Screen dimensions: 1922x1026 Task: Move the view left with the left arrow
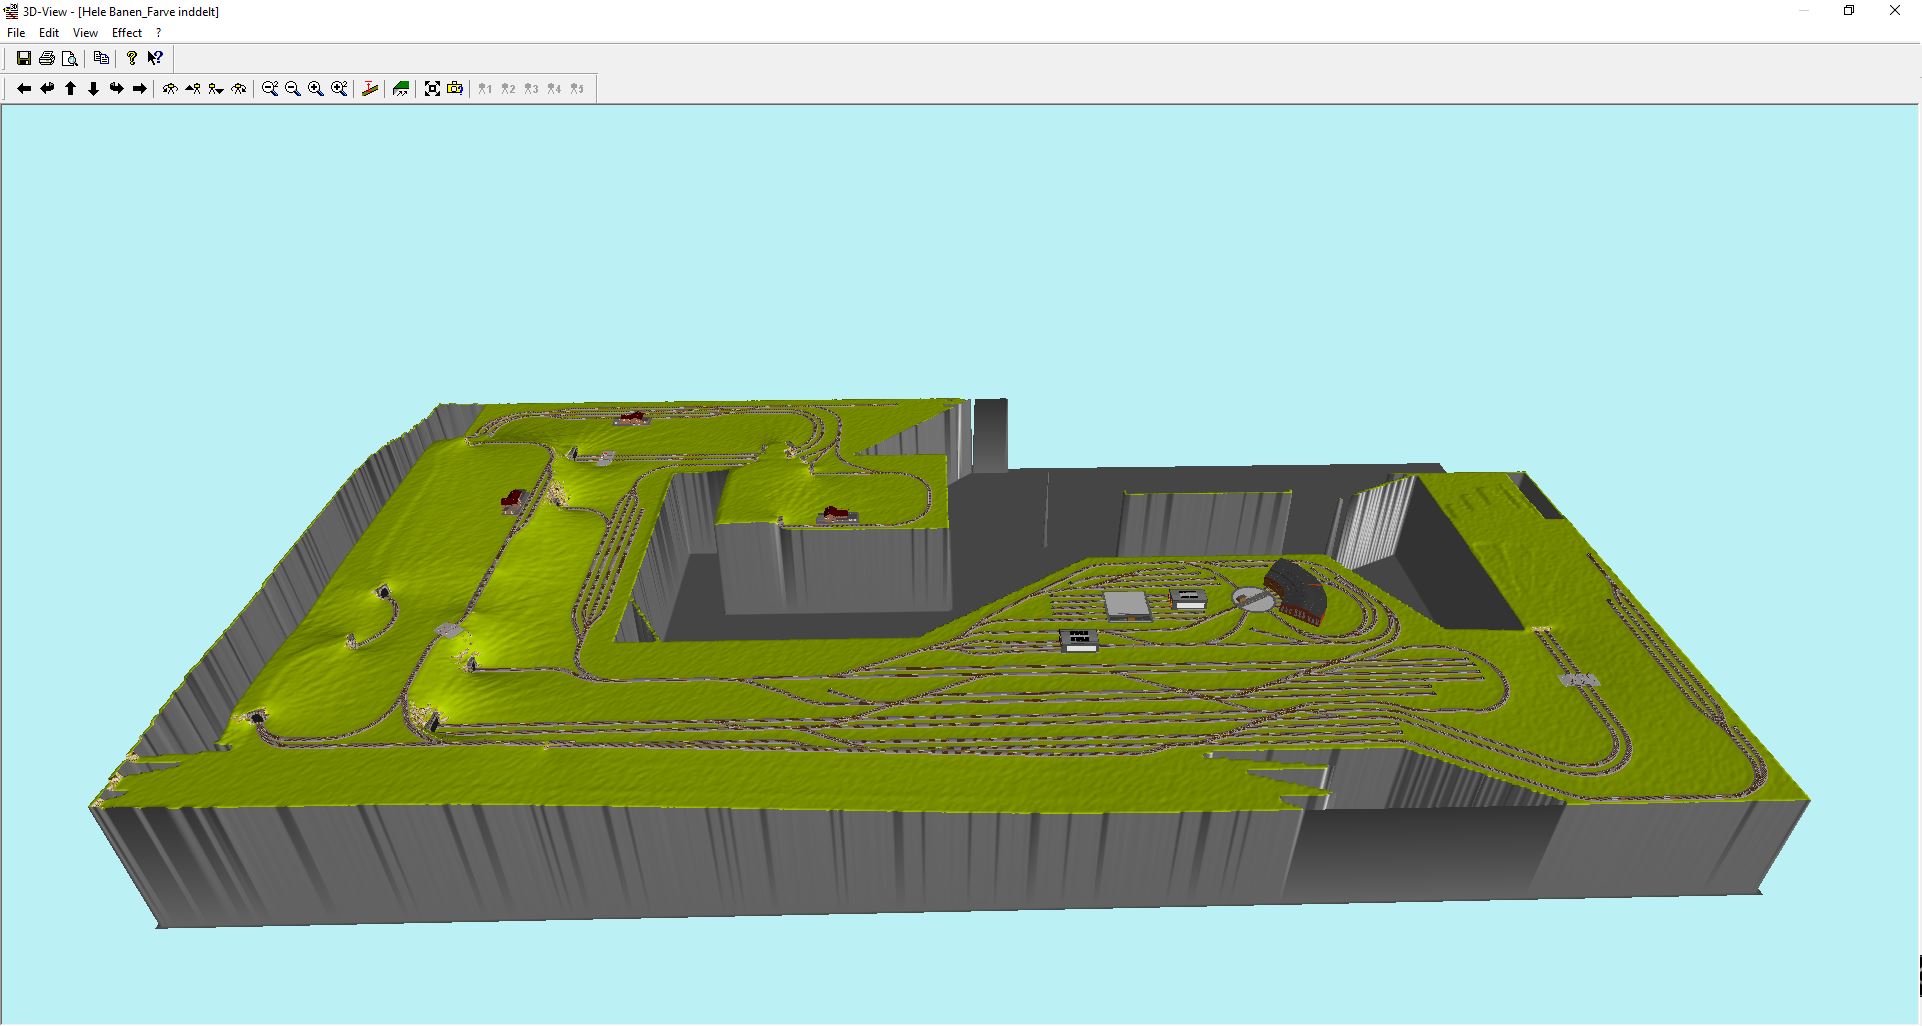tap(24, 89)
